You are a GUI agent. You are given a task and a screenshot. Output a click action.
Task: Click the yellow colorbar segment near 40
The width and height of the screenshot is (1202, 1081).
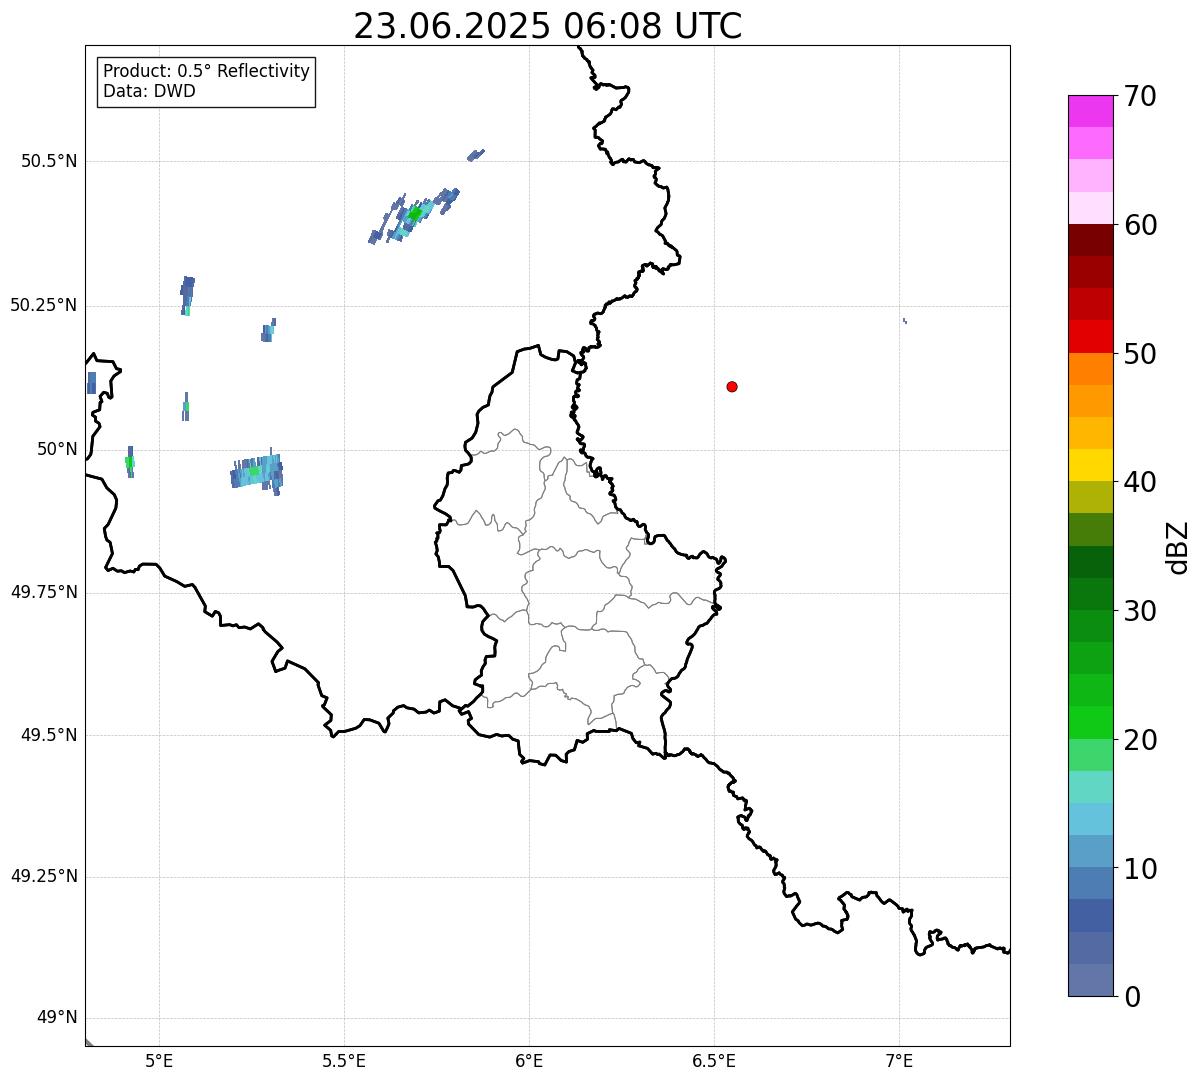click(1091, 465)
